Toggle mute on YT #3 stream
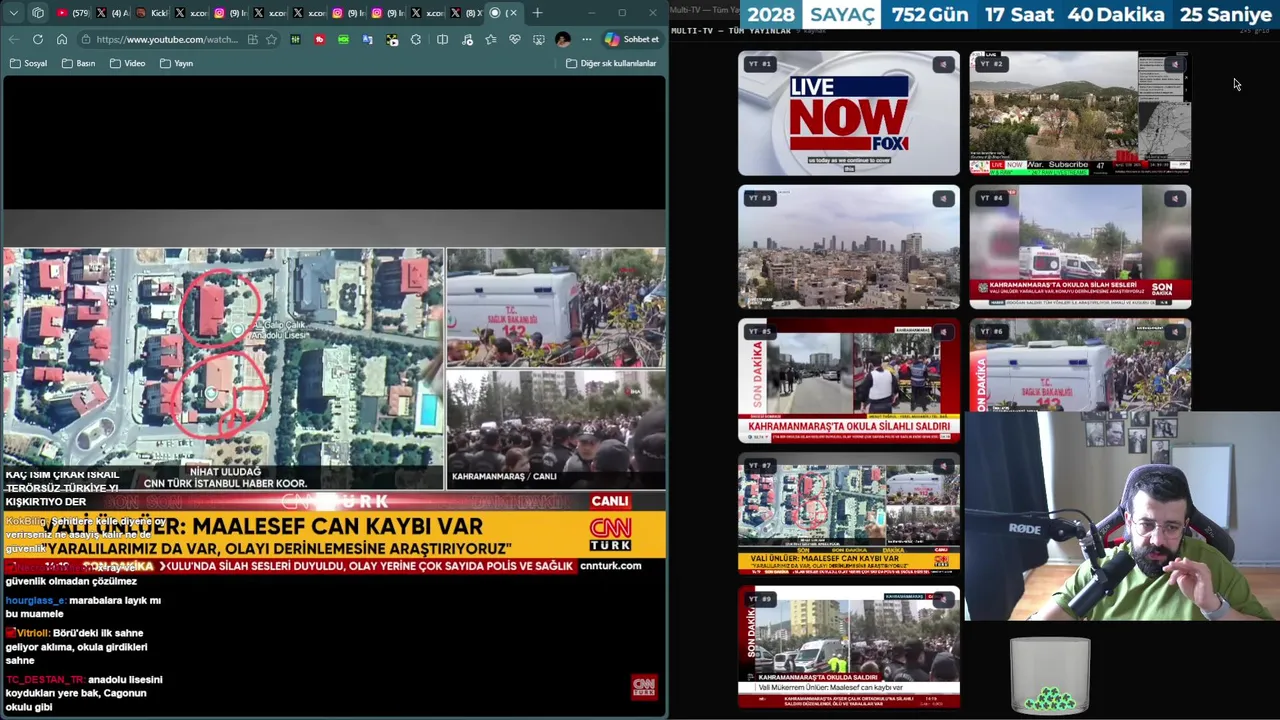The height and width of the screenshot is (720, 1280). point(943,199)
